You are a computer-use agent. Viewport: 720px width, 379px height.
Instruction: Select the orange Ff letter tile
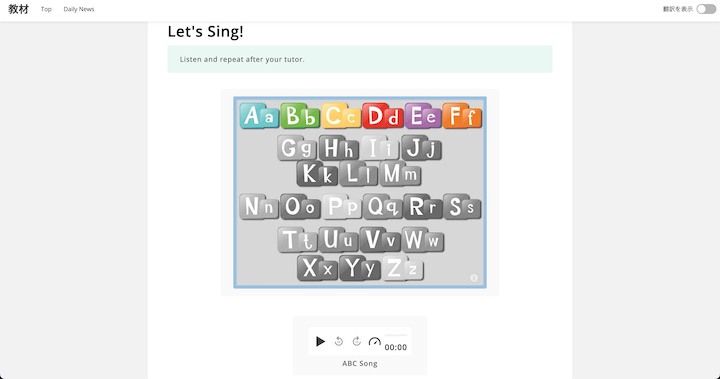click(462, 115)
